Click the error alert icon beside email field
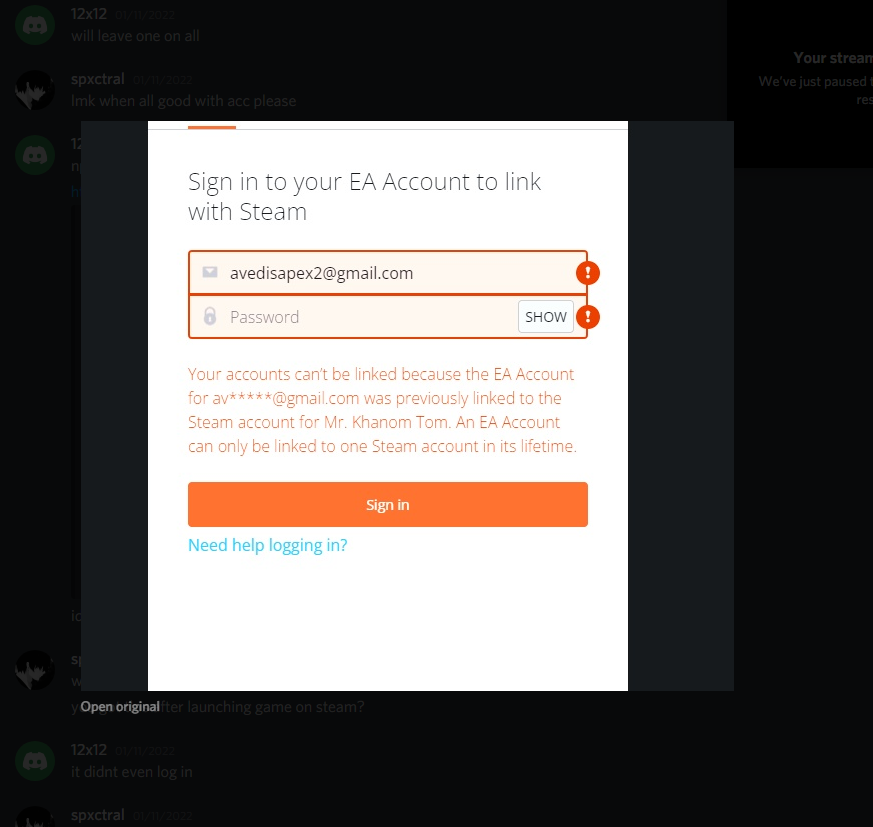The image size is (873, 827). pos(587,273)
